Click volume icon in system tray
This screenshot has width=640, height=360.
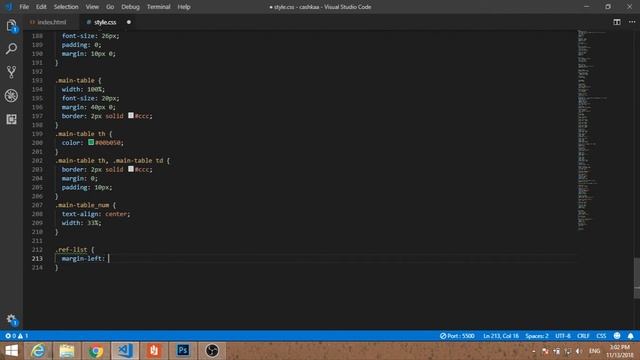click(578, 351)
